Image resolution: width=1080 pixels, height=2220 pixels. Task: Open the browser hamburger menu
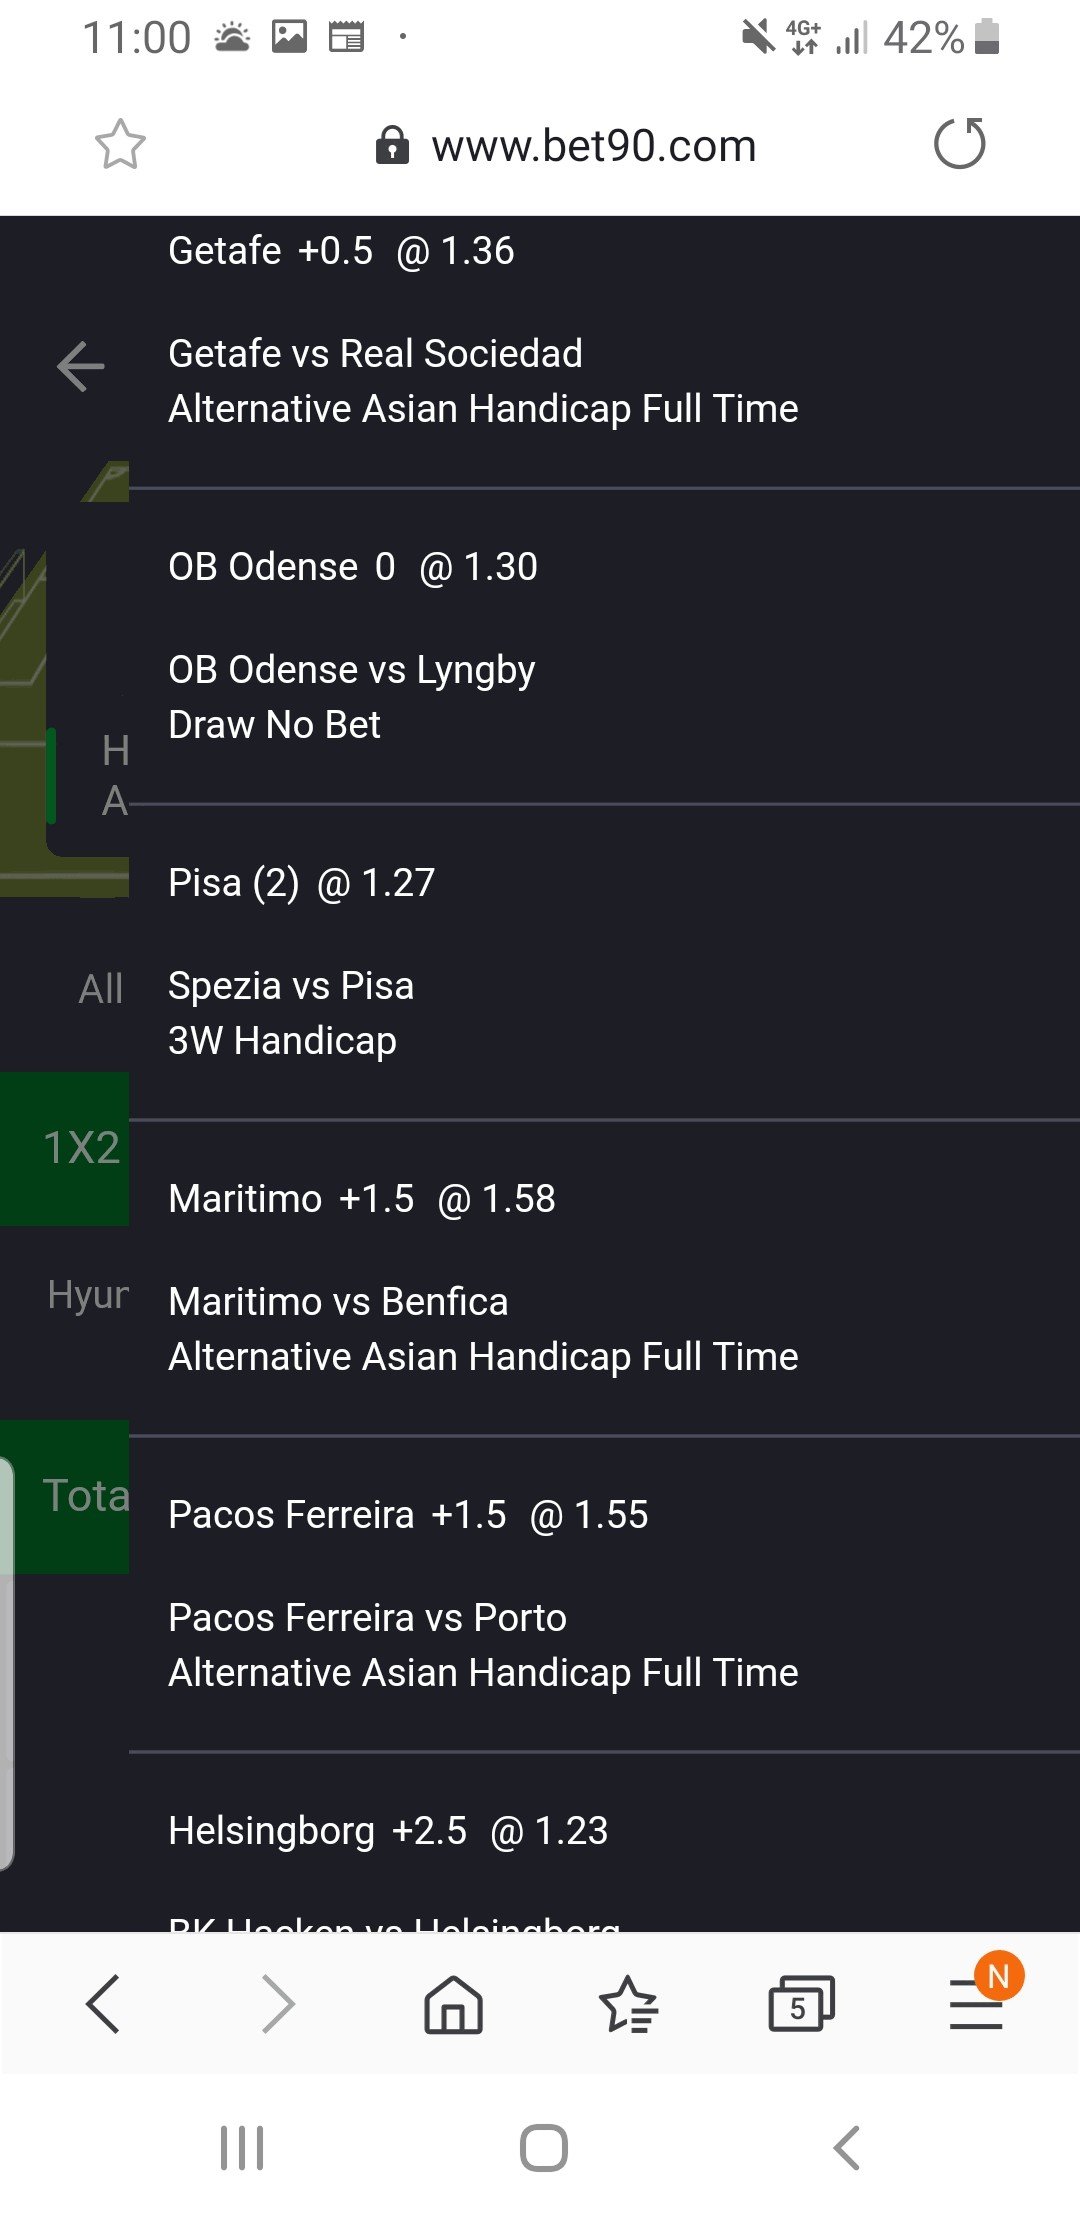point(976,2004)
